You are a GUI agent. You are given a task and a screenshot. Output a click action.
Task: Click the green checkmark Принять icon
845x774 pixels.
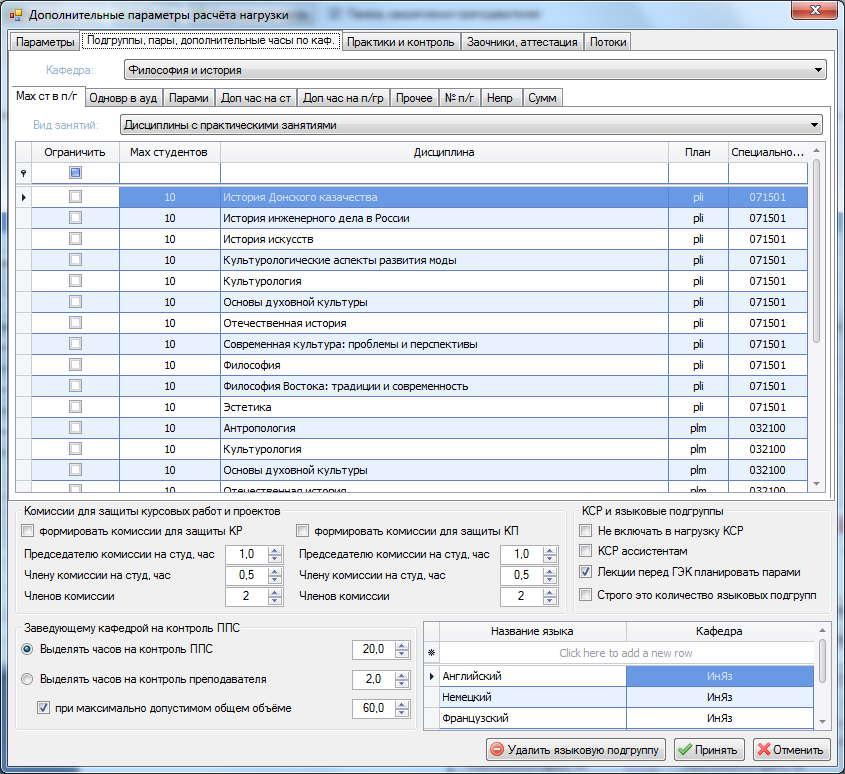[685, 750]
